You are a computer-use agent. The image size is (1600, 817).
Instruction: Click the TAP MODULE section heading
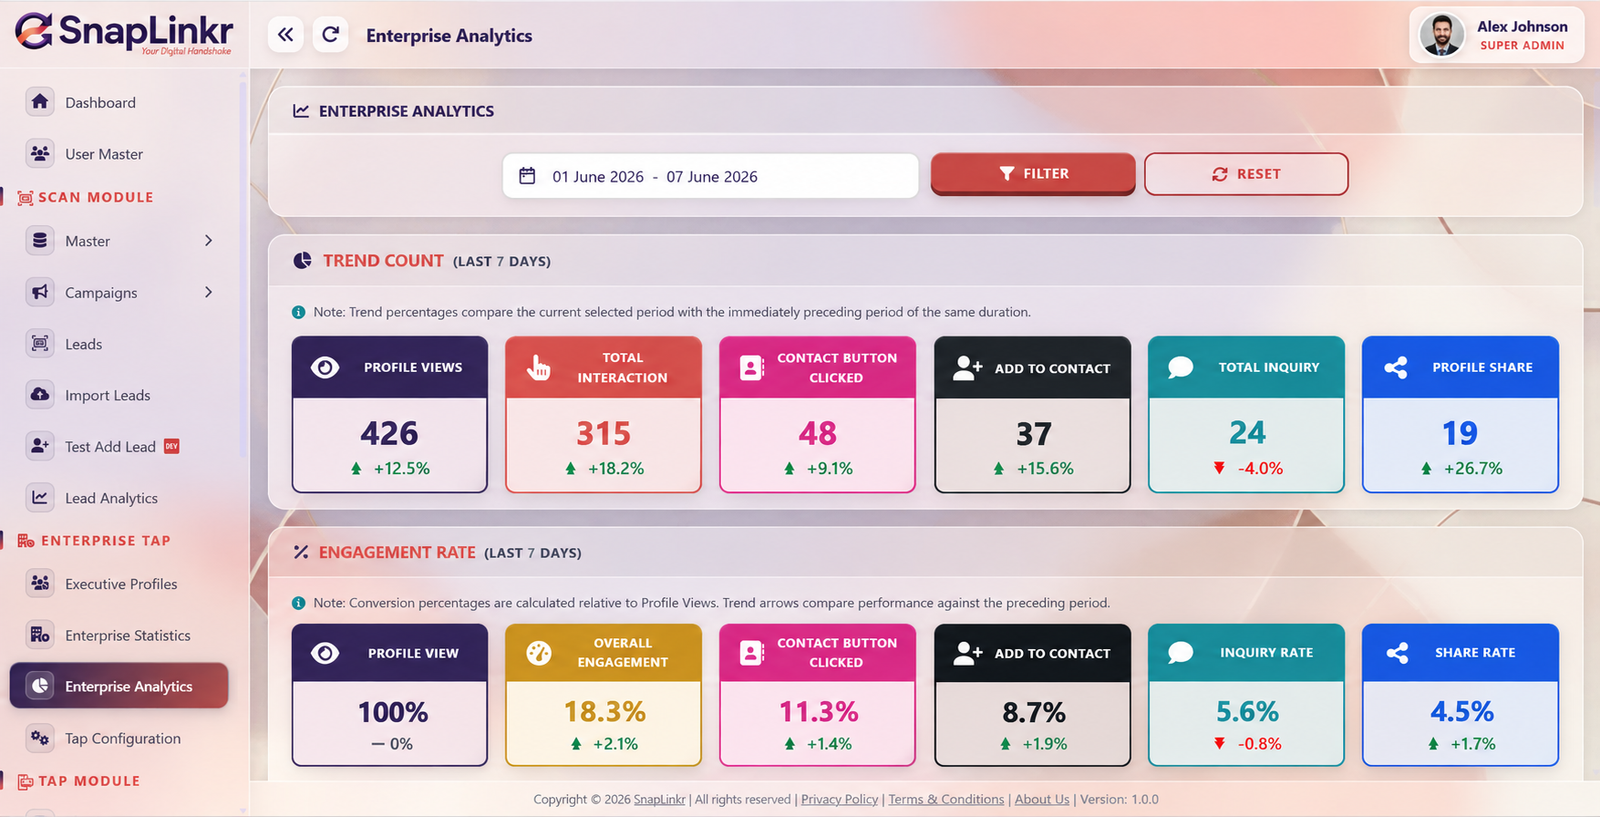(89, 781)
